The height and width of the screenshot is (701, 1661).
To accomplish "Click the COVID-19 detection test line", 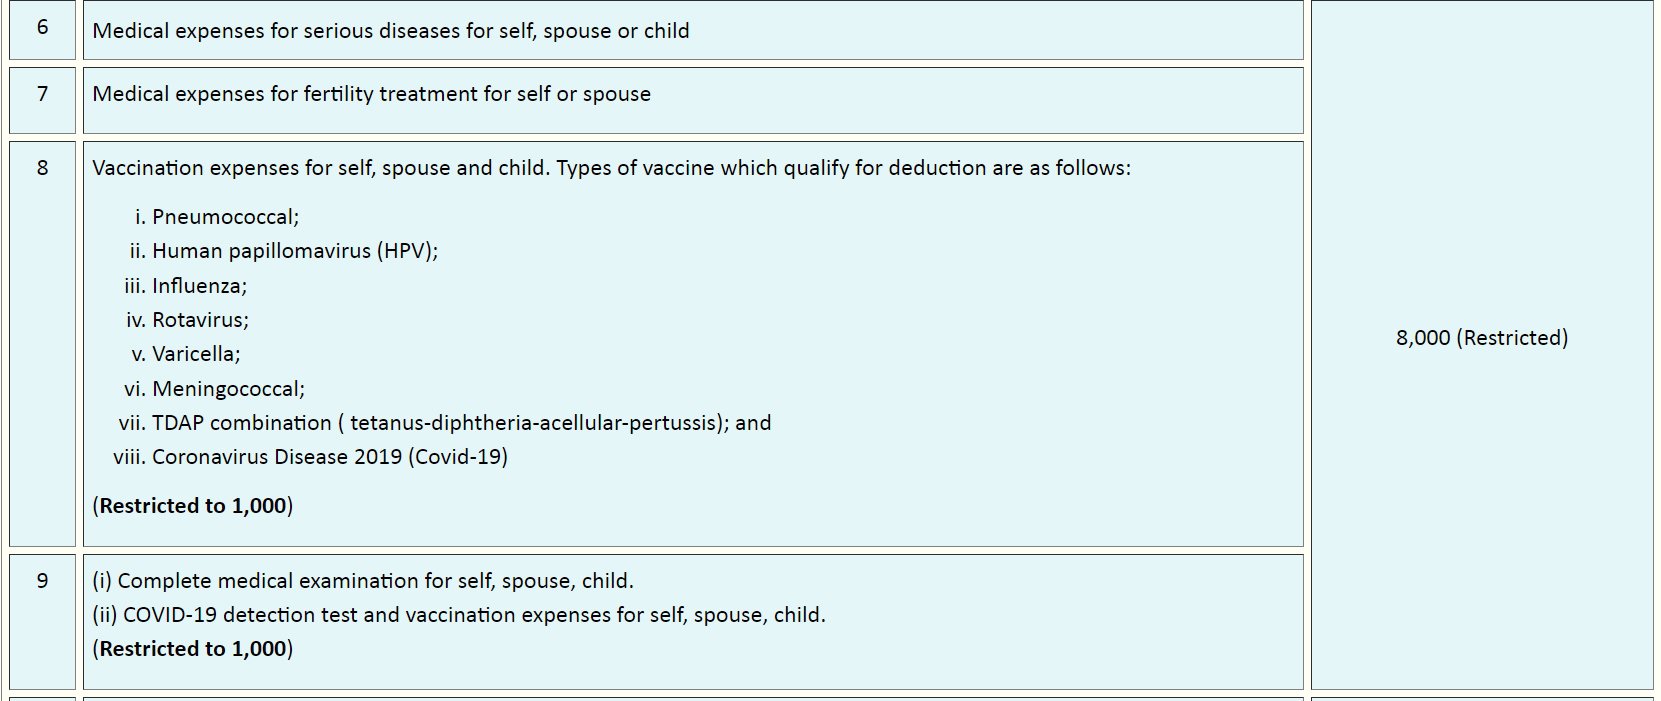I will tap(459, 615).
